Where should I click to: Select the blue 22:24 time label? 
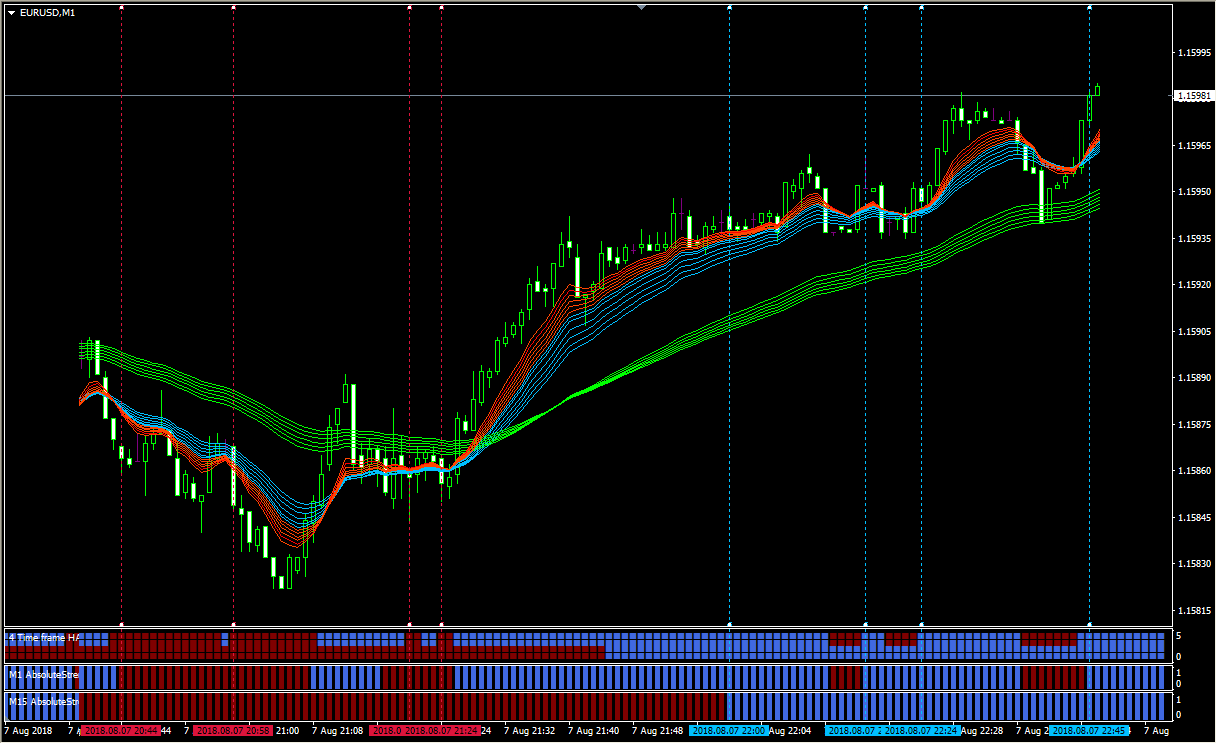(920, 731)
